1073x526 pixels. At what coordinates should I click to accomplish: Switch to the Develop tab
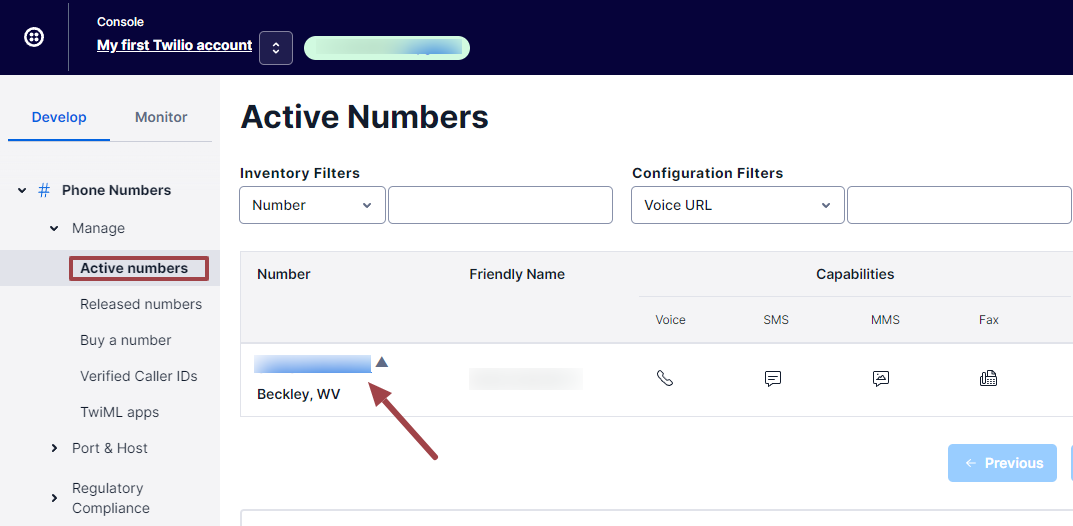(x=59, y=117)
